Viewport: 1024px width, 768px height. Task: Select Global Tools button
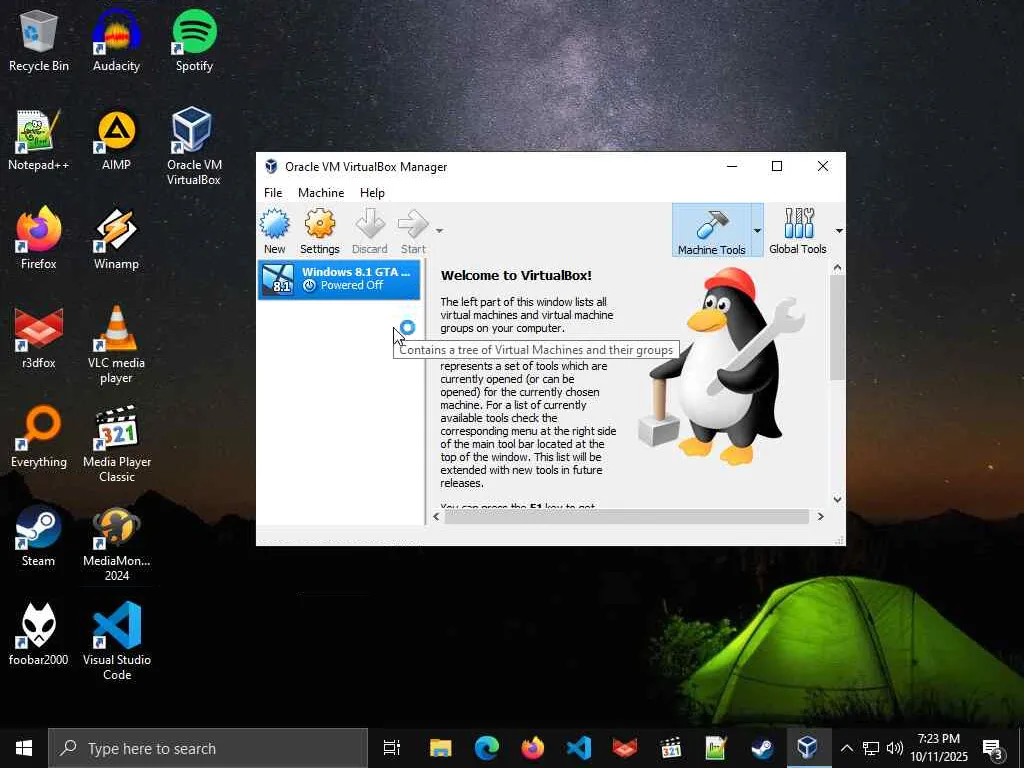pyautogui.click(x=797, y=230)
